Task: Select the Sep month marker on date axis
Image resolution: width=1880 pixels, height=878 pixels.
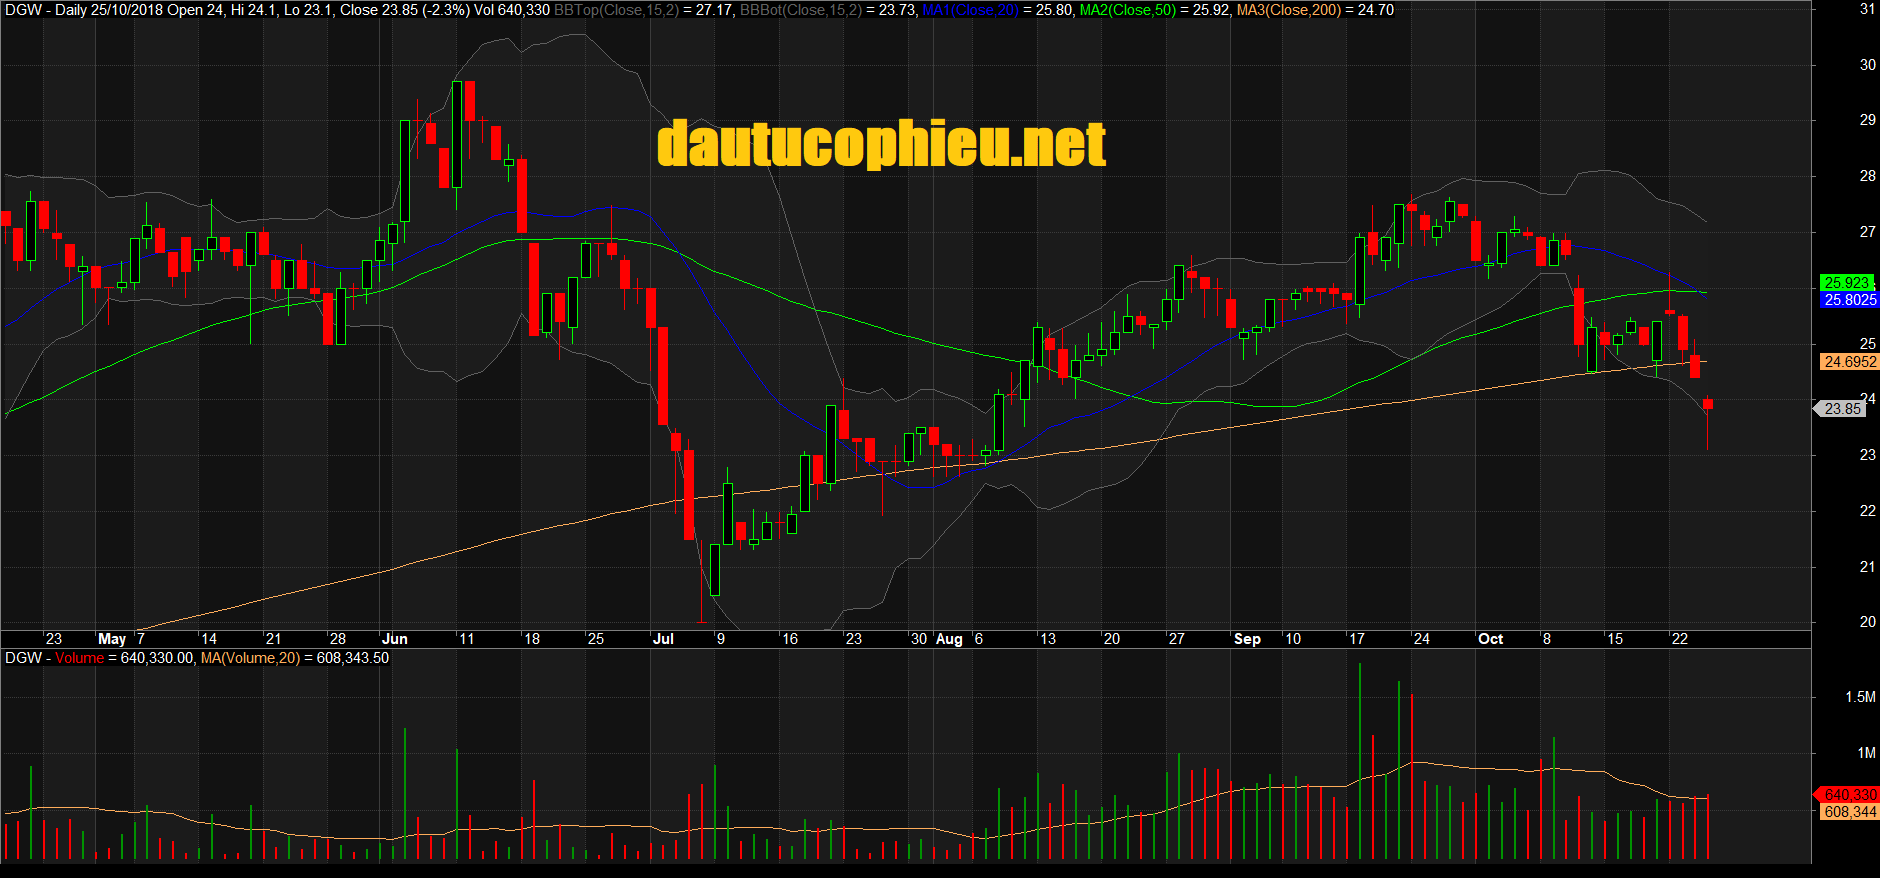Action: 1247,639
